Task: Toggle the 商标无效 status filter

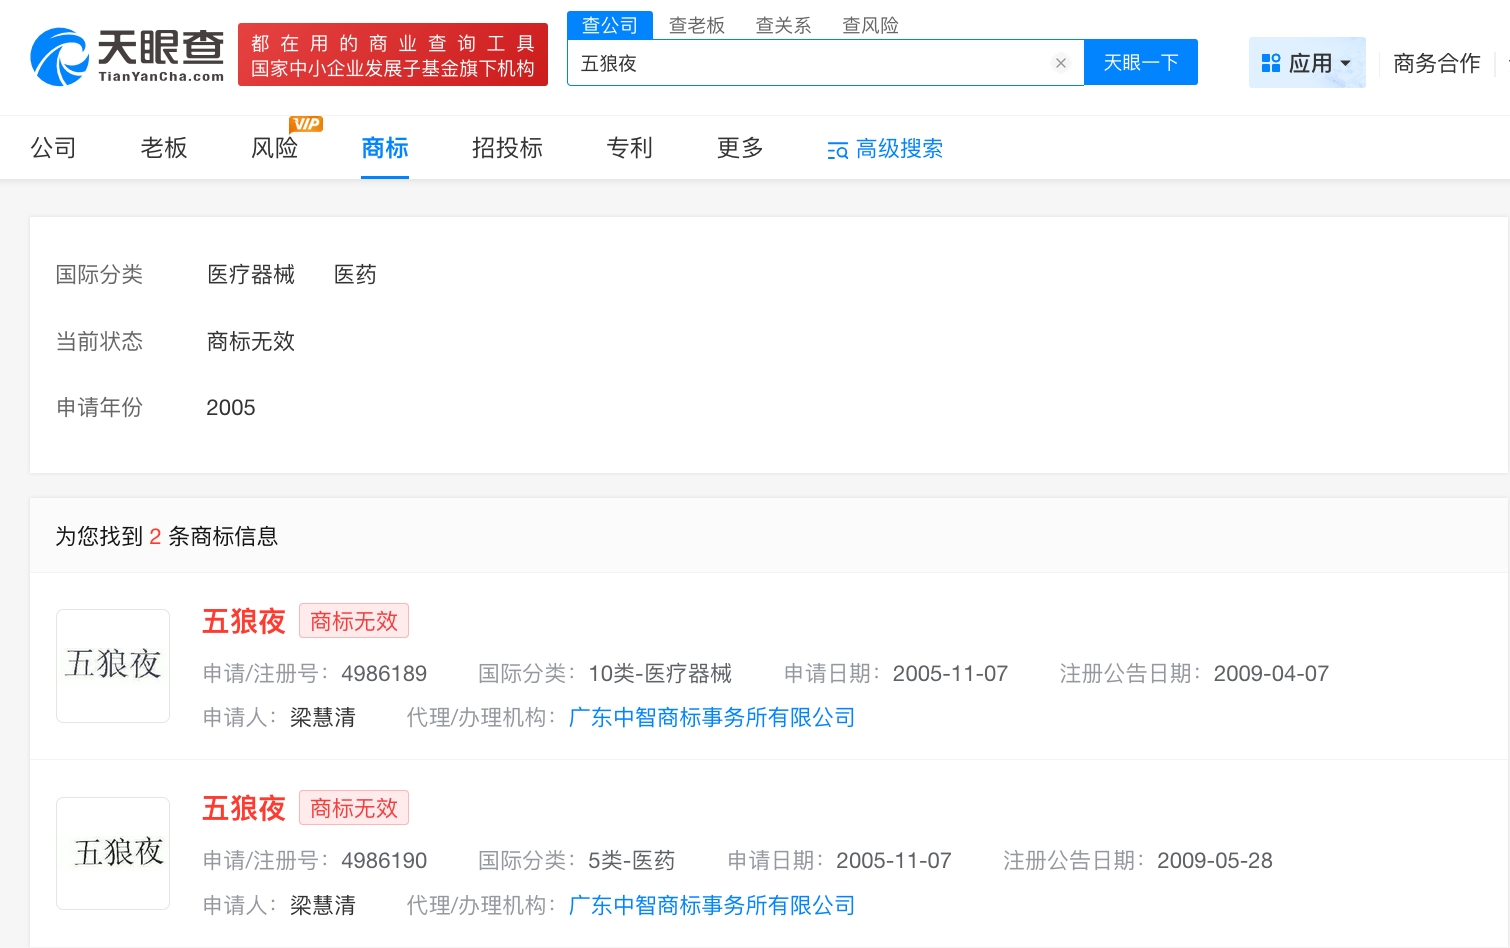Action: 250,342
